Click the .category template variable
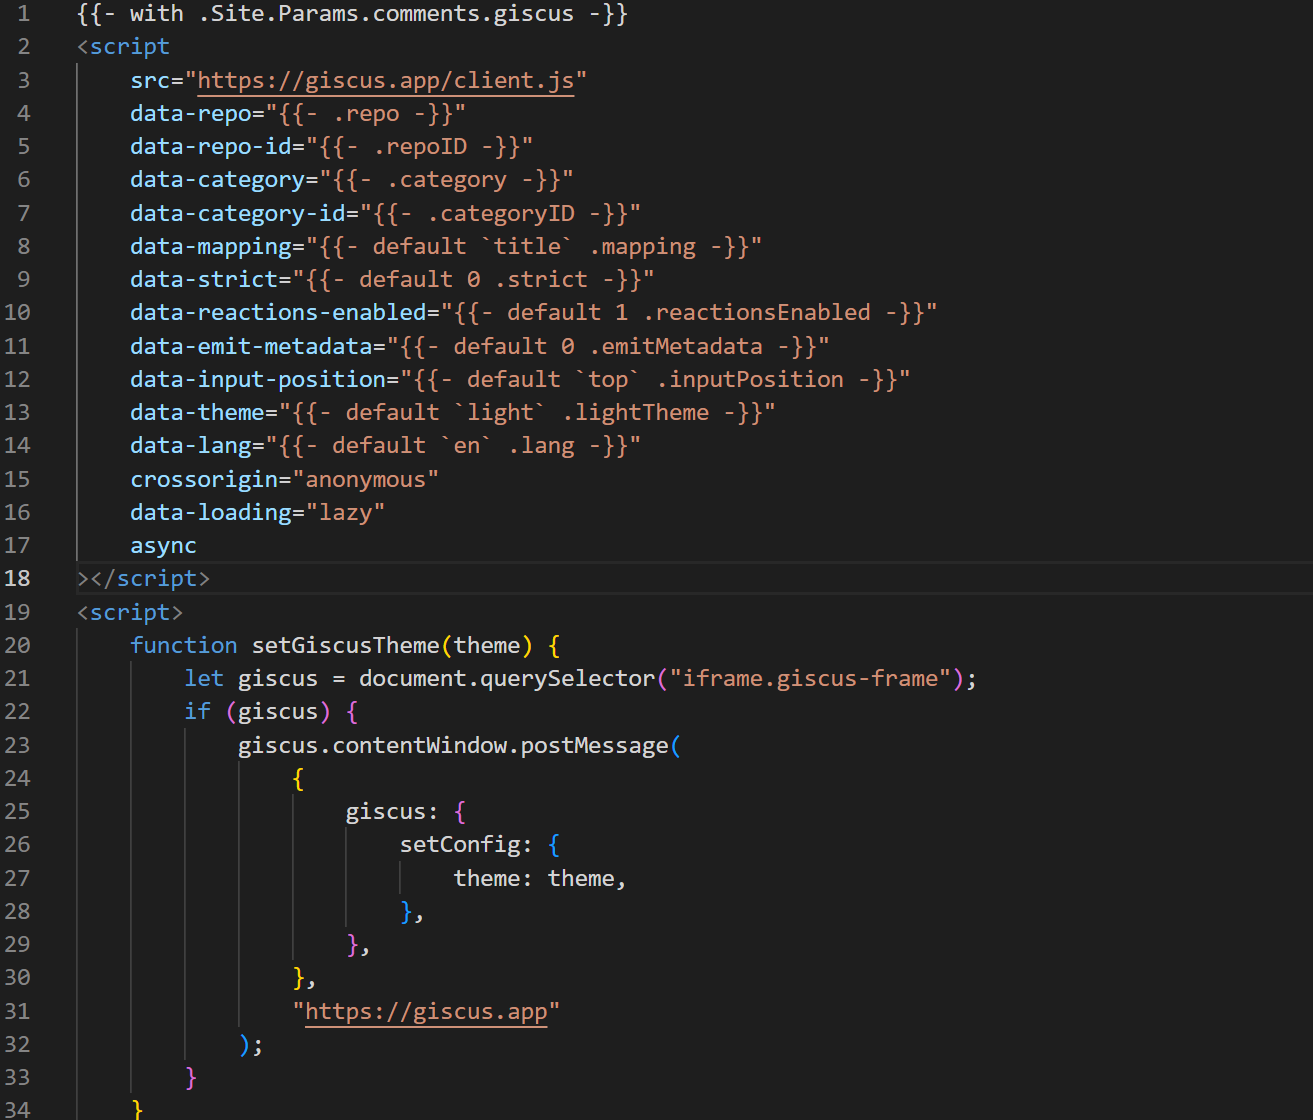This screenshot has height=1120, width=1313. 446,180
